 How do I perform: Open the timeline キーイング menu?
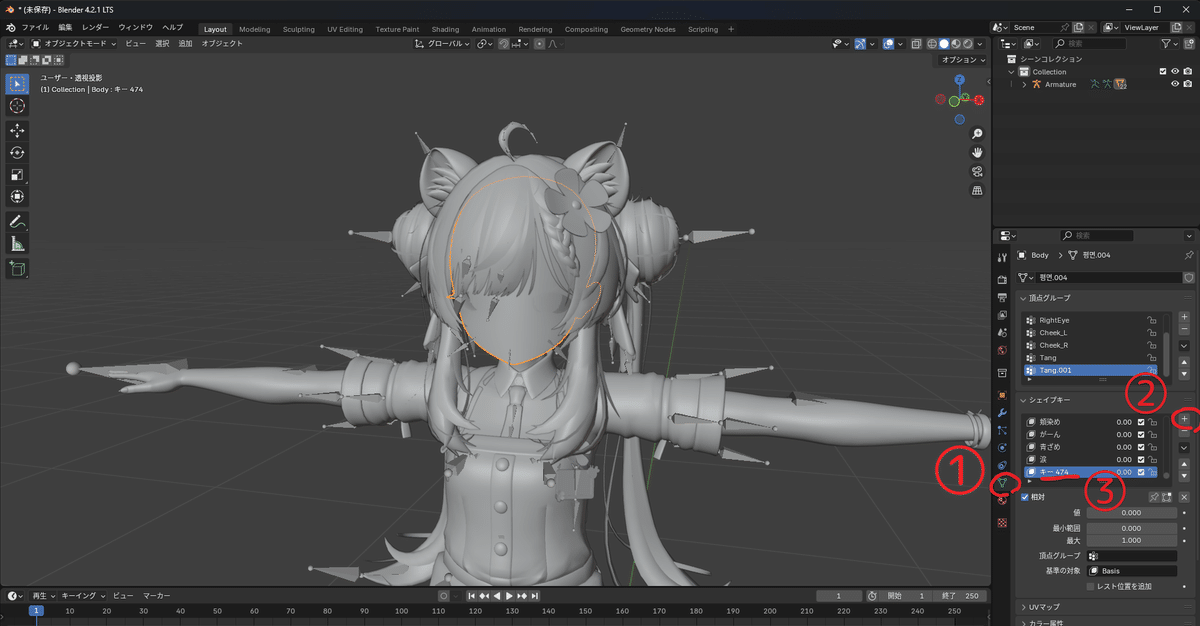[82, 595]
